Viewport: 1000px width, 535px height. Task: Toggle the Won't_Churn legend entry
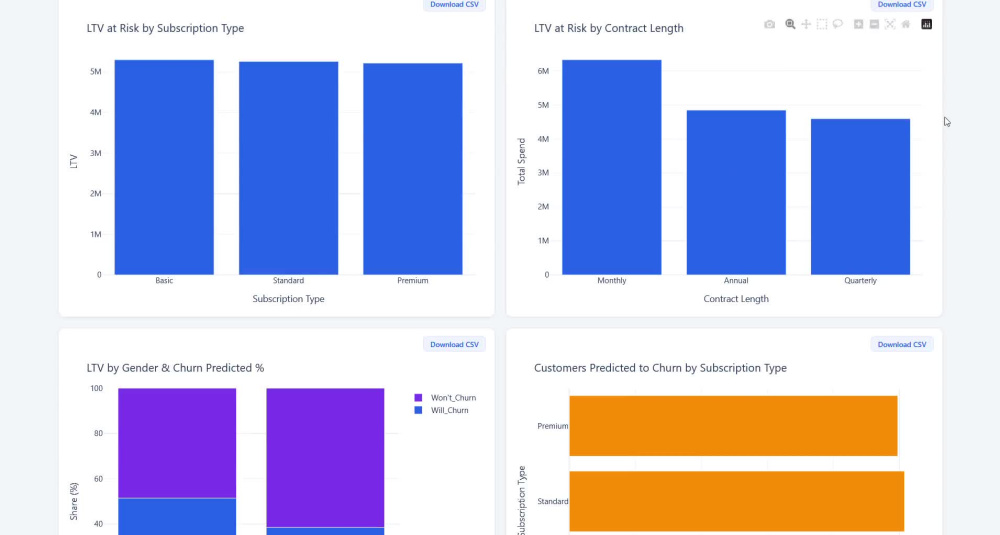[445, 398]
